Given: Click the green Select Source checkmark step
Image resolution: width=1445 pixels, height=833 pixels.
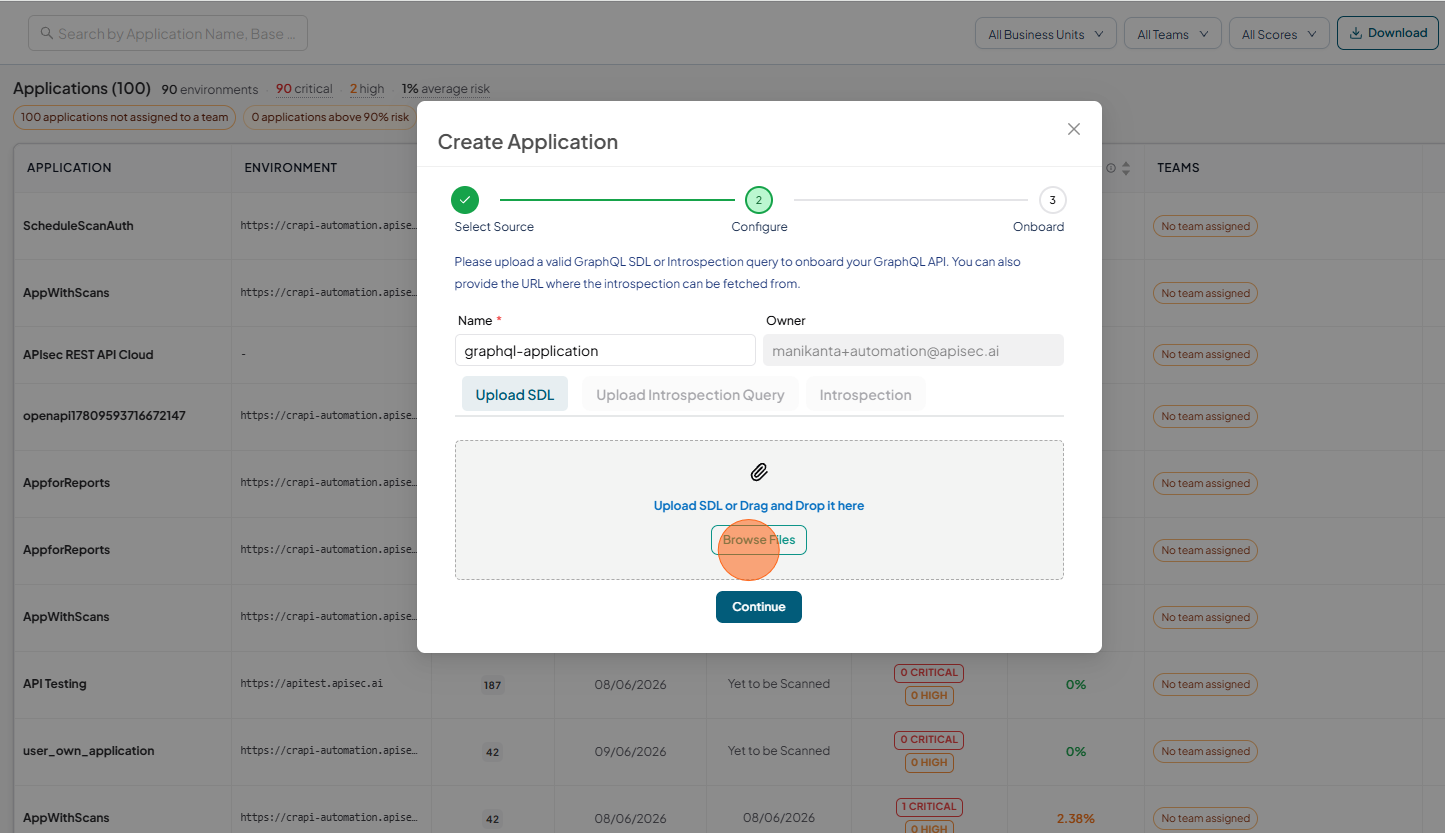Looking at the screenshot, I should pos(465,200).
